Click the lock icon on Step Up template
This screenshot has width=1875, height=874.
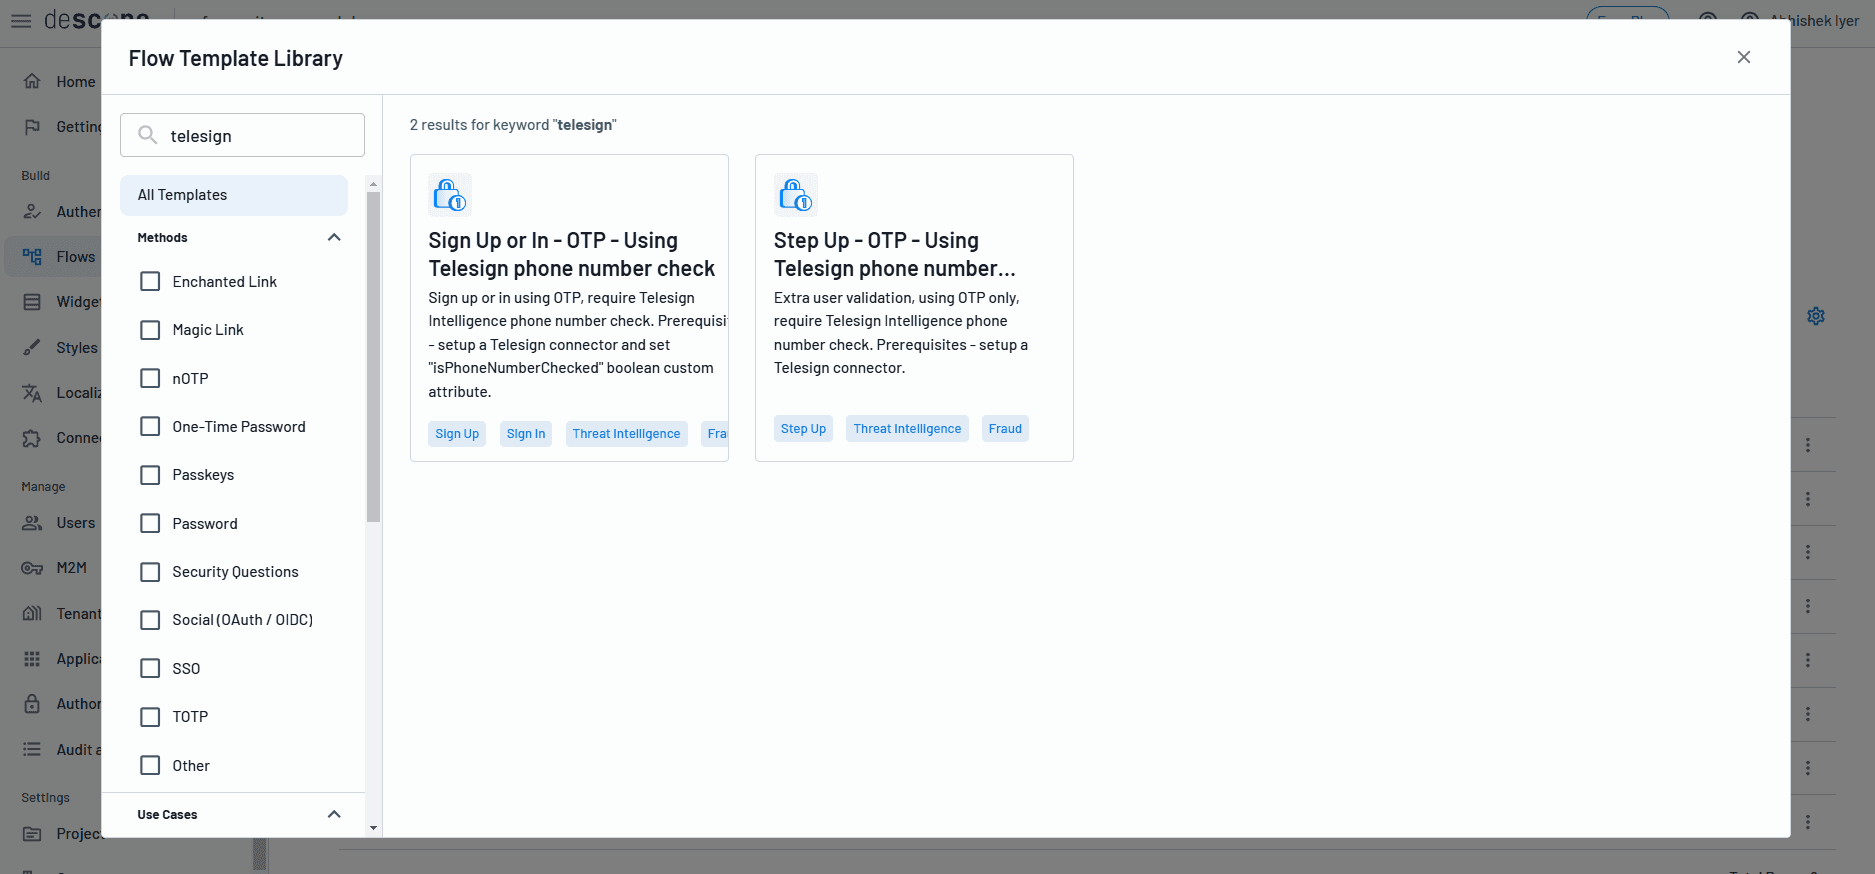(x=796, y=196)
